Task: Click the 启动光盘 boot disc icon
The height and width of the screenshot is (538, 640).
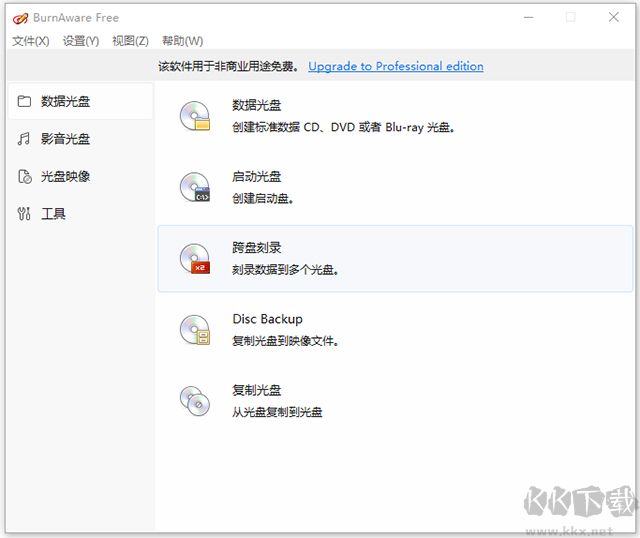Action: [x=195, y=187]
